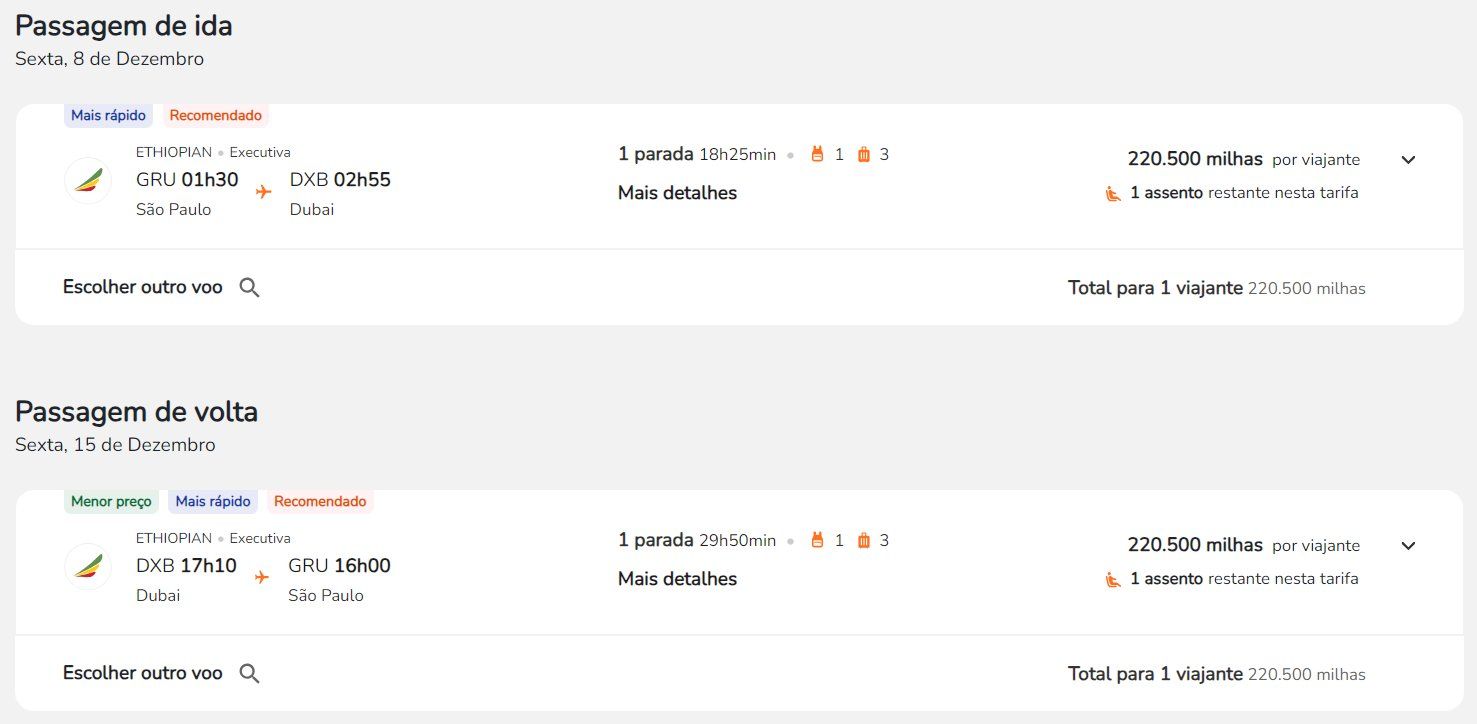Image resolution: width=1477 pixels, height=724 pixels.
Task: Click the suitcase checked-bag icon on outbound flight
Action: 864,154
